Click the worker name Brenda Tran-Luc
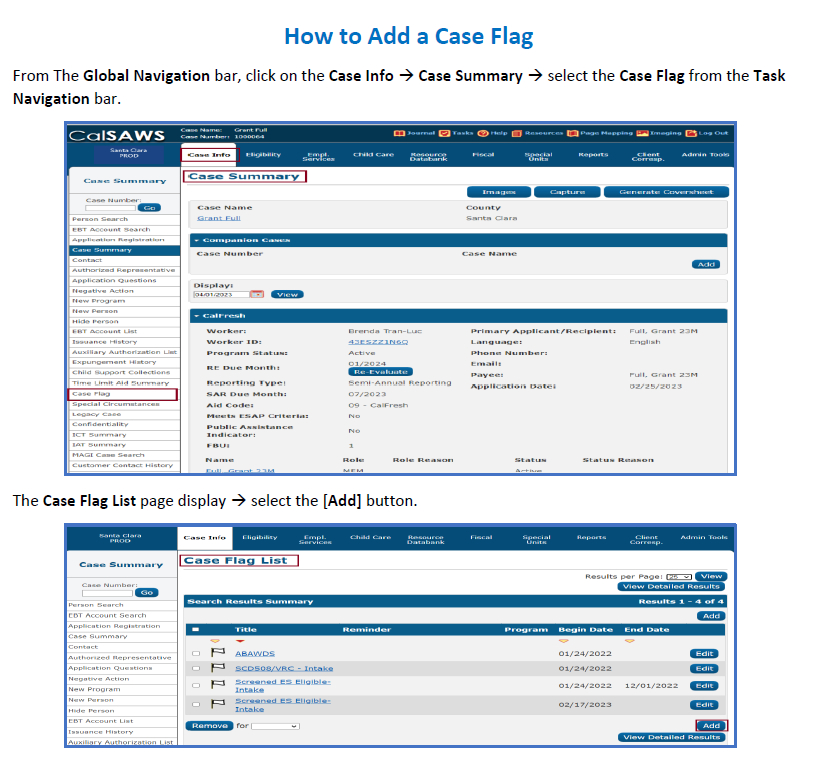This screenshot has height=759, width=840. [x=385, y=332]
